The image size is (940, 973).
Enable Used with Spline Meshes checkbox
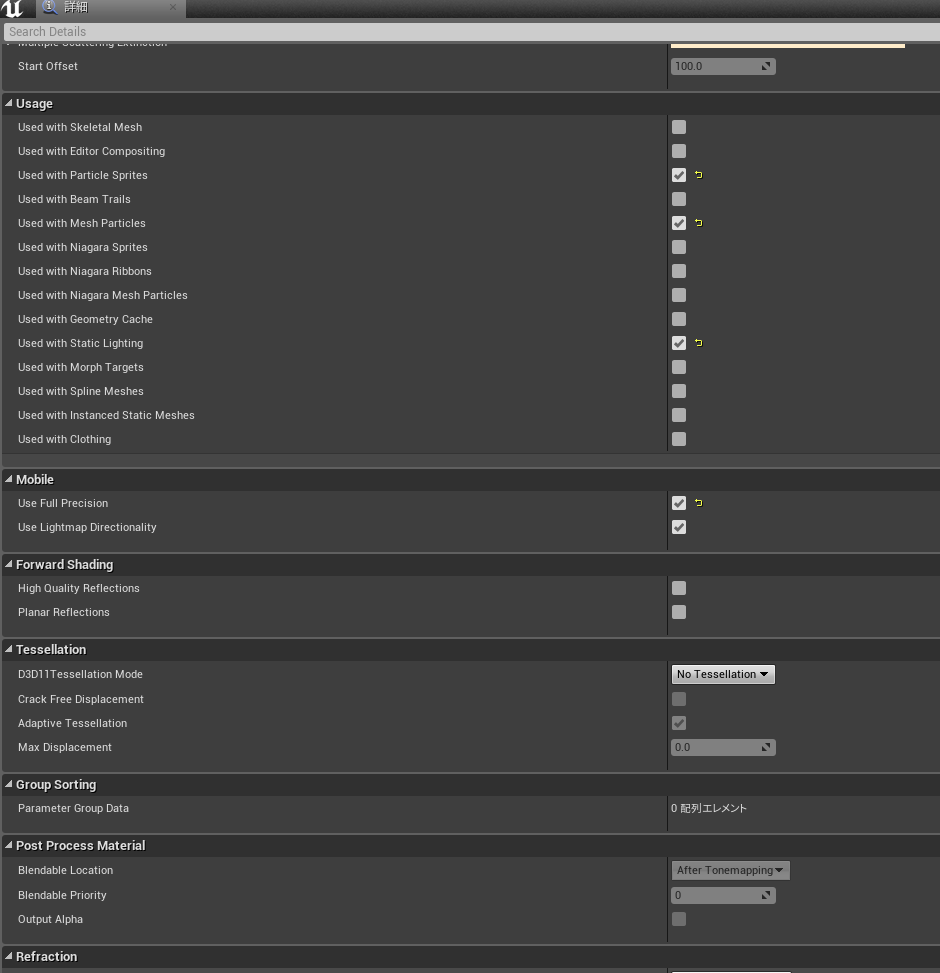[679, 391]
